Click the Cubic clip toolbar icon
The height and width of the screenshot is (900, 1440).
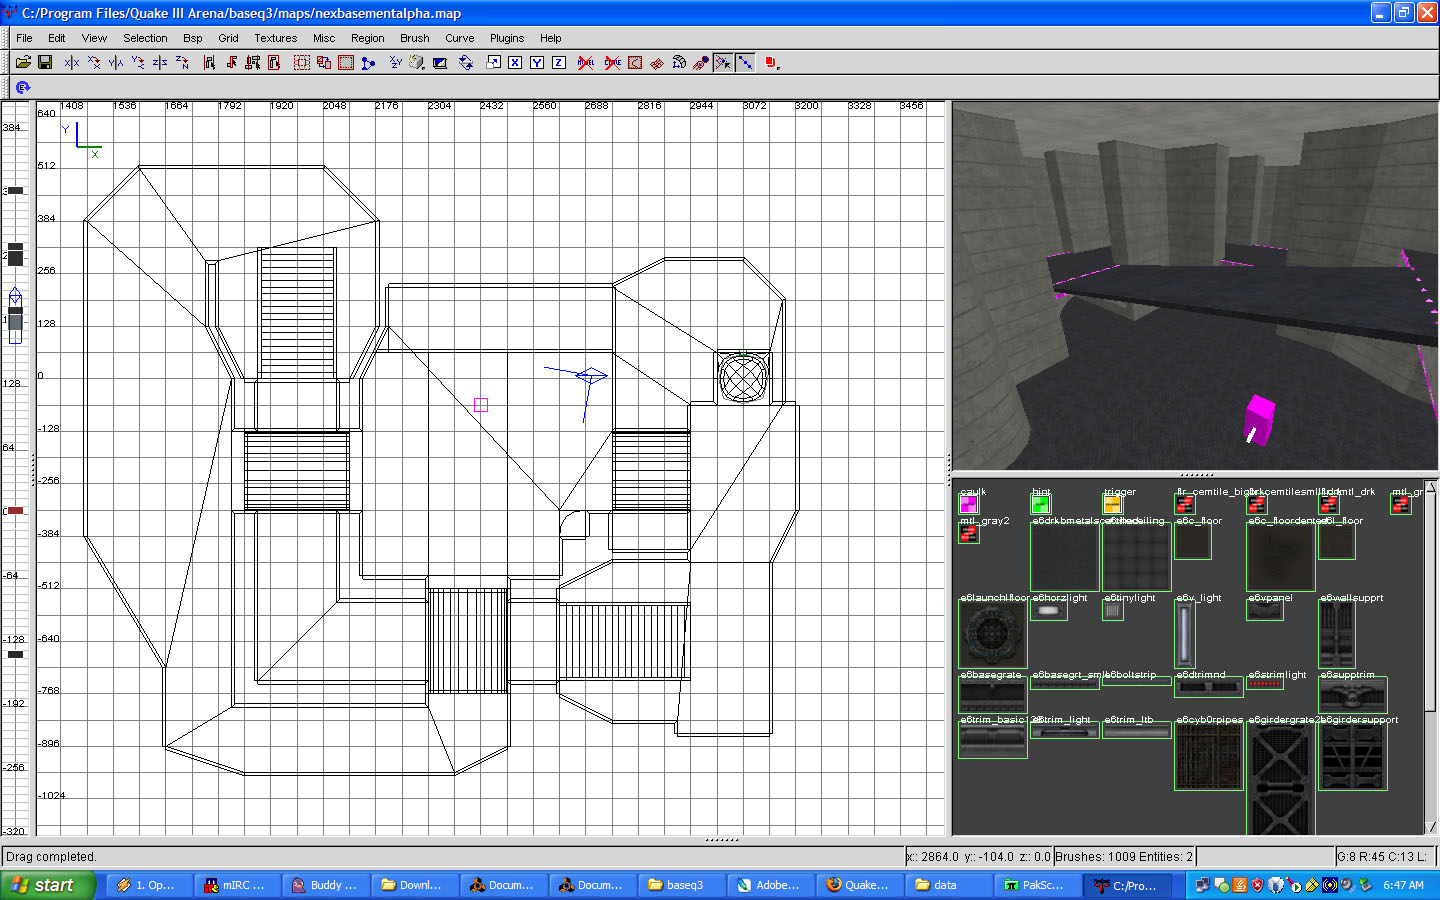pos(440,62)
